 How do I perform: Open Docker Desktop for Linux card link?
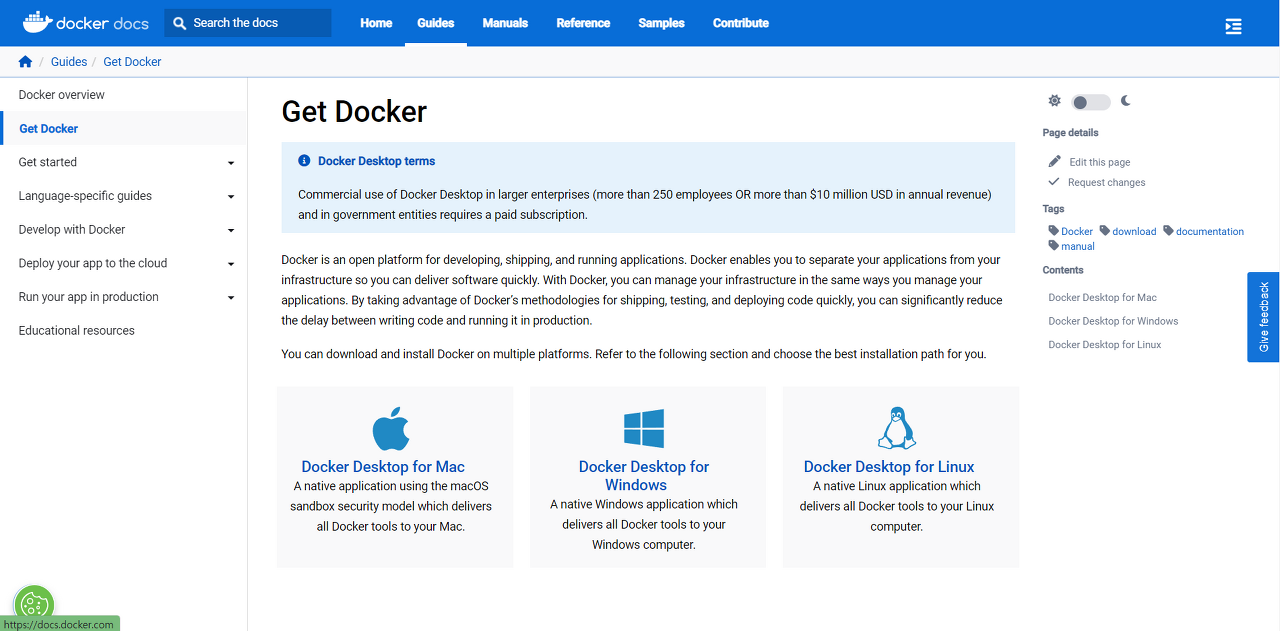coord(889,467)
